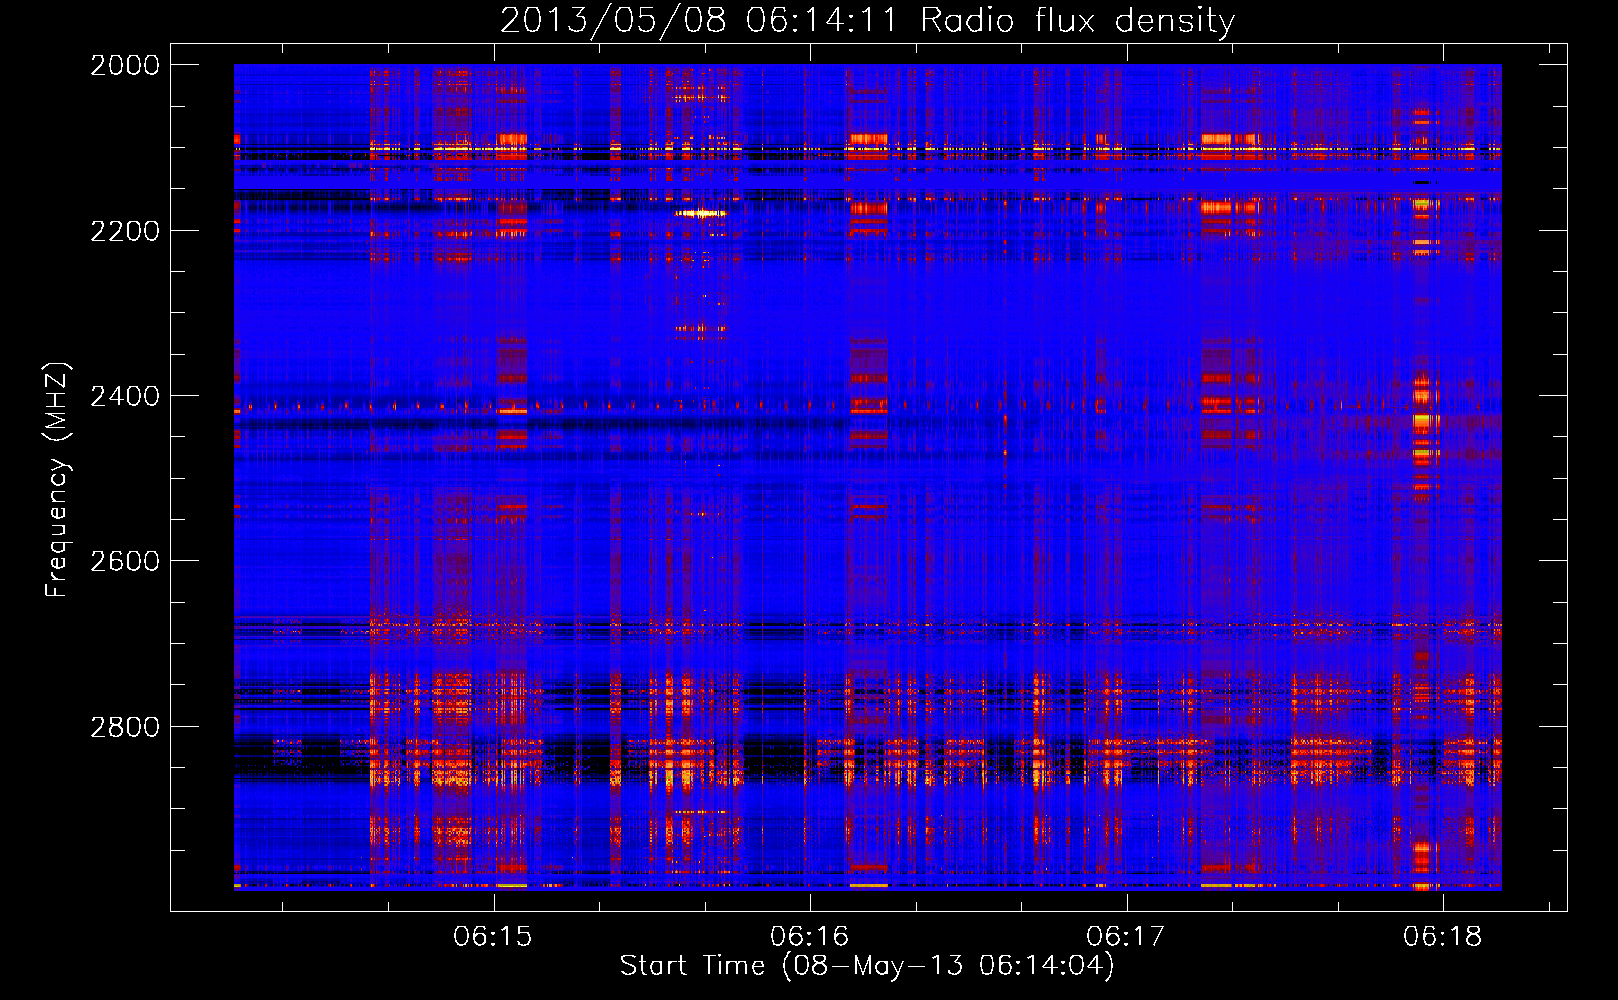Click the 06:16 time axis label
The image size is (1618, 1000).
point(809,937)
